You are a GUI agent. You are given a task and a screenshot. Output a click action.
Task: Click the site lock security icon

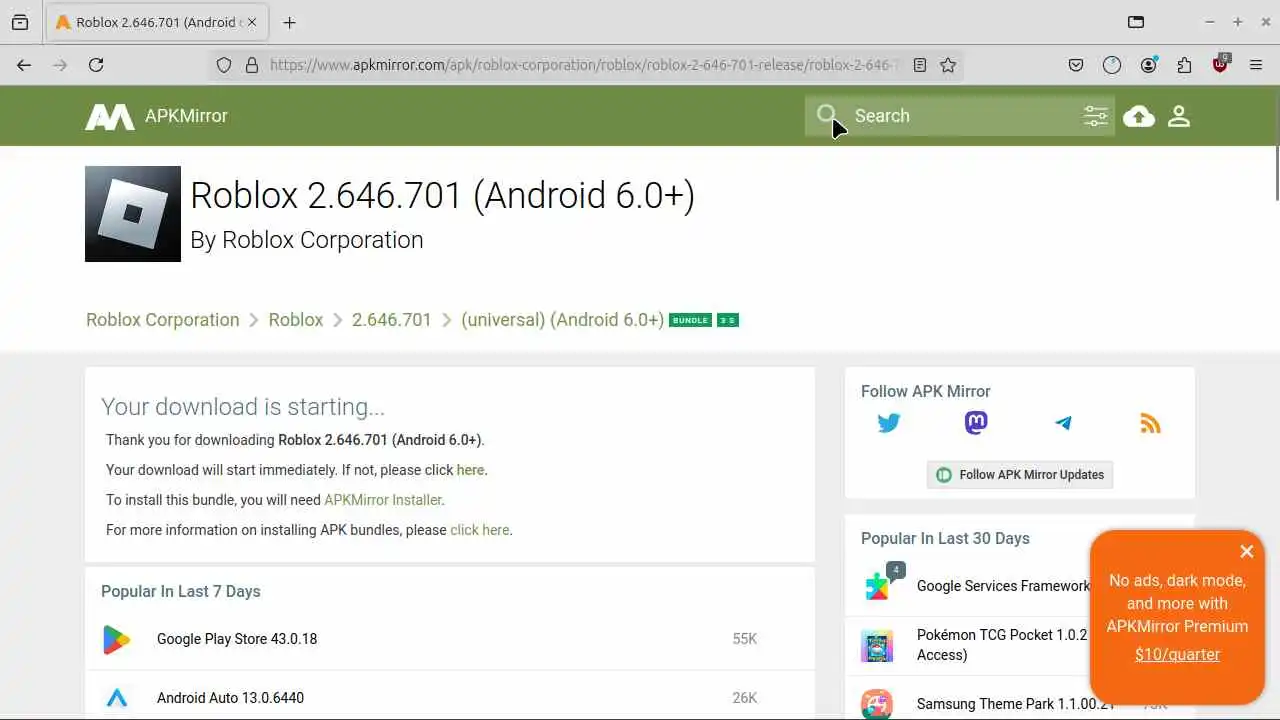(252, 65)
